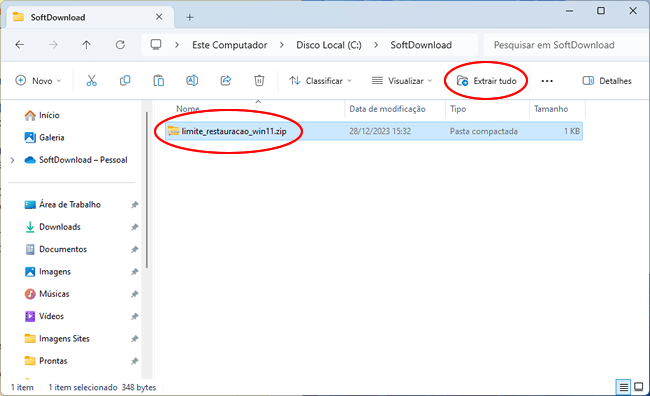Screen dimensions: 650x396
Task: Open Área de Trabalho folder
Action: coord(63,205)
